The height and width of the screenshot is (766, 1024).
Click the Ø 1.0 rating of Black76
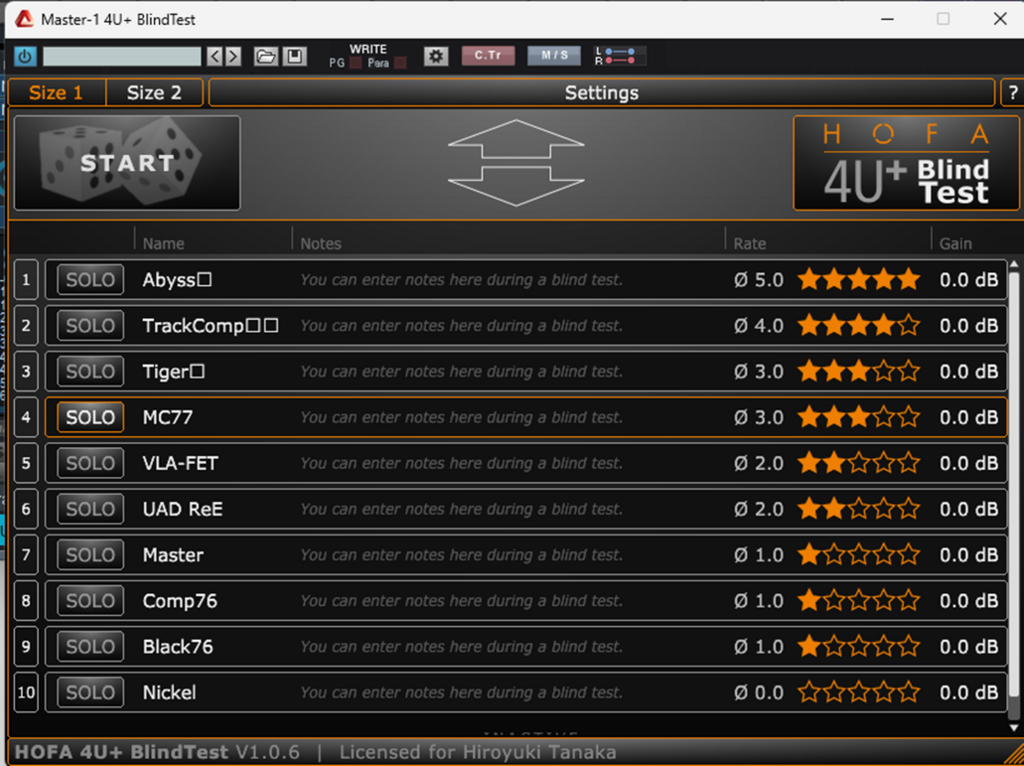click(758, 646)
